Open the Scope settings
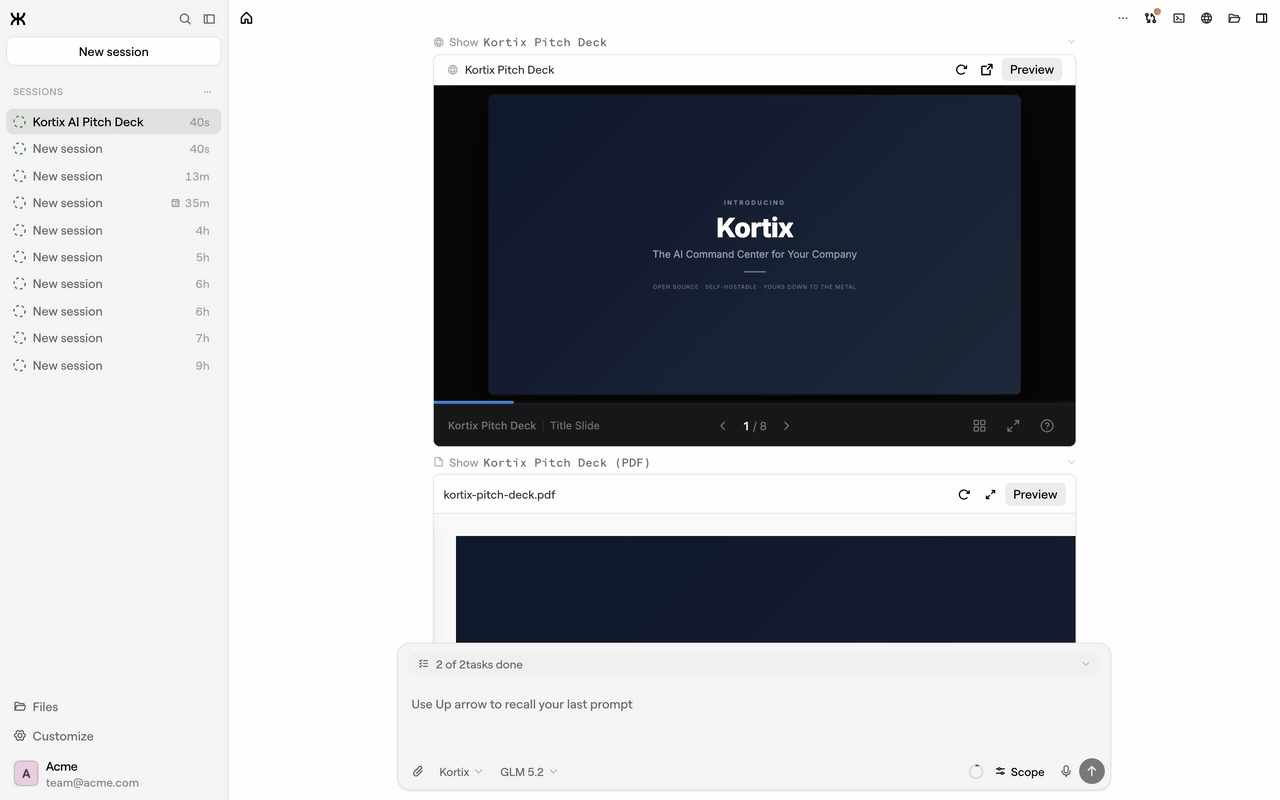This screenshot has width=1280, height=800. (1020, 772)
